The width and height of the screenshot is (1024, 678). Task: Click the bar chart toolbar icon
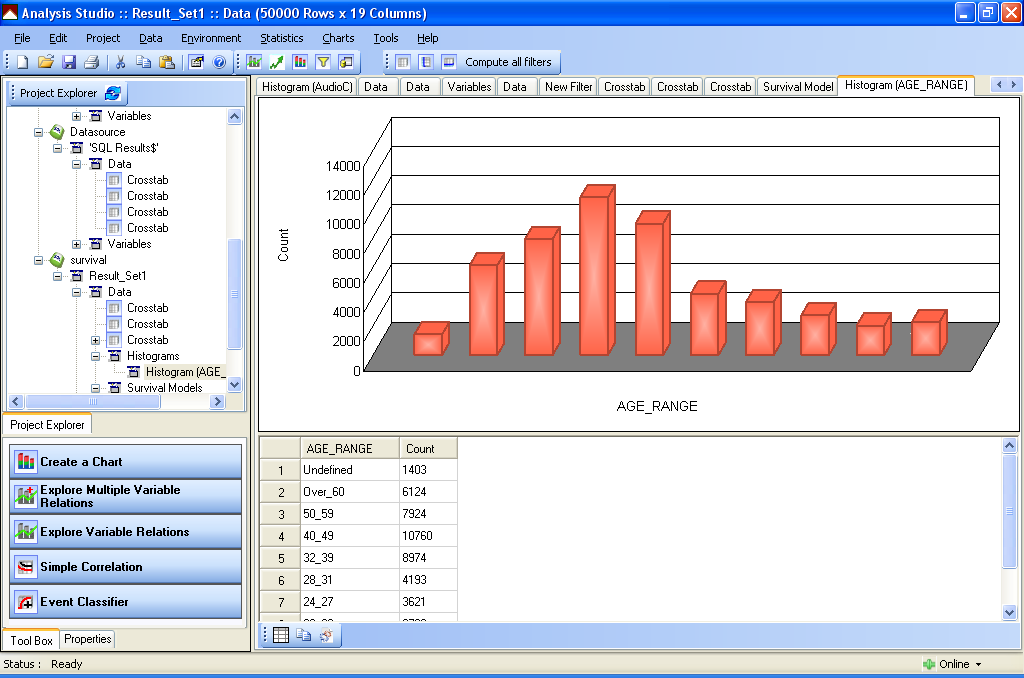(300, 62)
